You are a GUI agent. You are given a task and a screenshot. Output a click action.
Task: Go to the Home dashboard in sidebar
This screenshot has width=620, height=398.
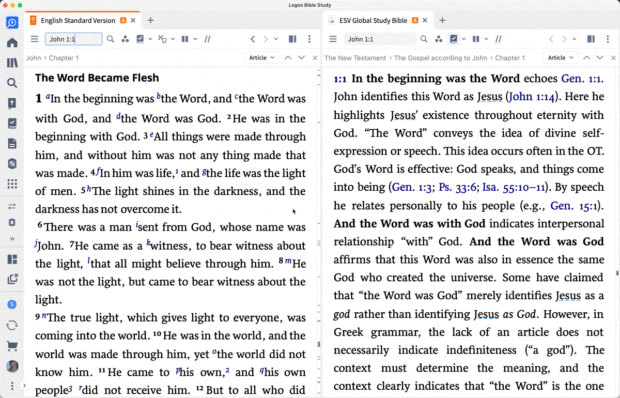click(12, 42)
